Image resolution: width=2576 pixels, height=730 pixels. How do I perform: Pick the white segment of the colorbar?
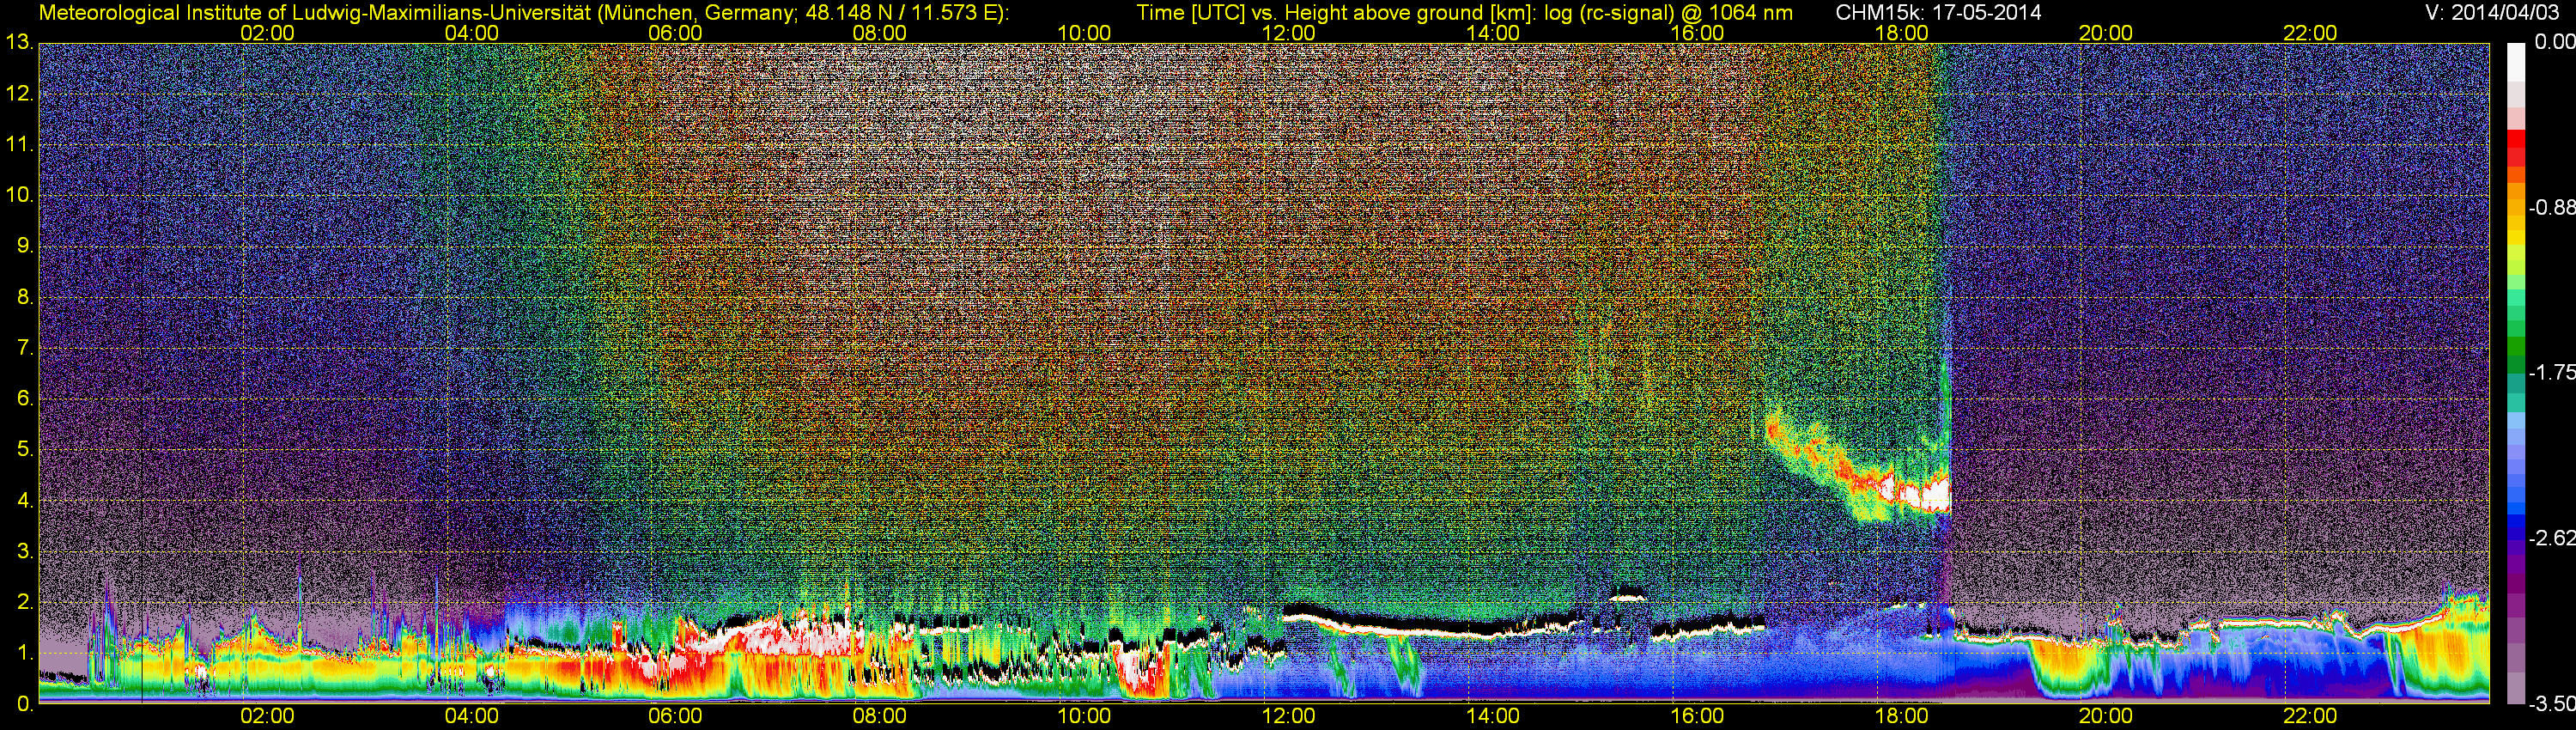pos(2515,62)
